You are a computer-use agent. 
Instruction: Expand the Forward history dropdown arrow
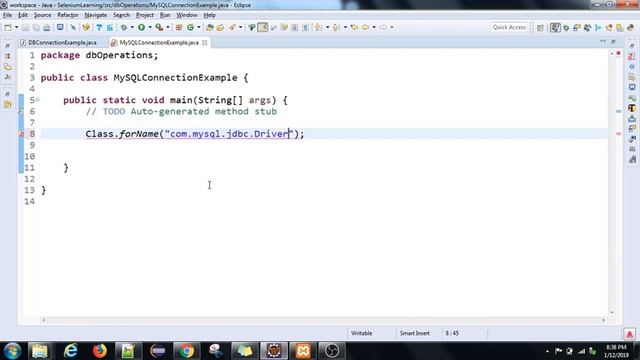pos(392,27)
